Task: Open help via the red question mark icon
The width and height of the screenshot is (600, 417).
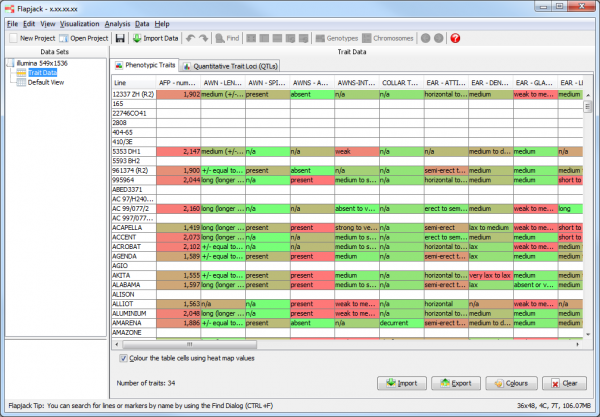Action: click(x=455, y=38)
